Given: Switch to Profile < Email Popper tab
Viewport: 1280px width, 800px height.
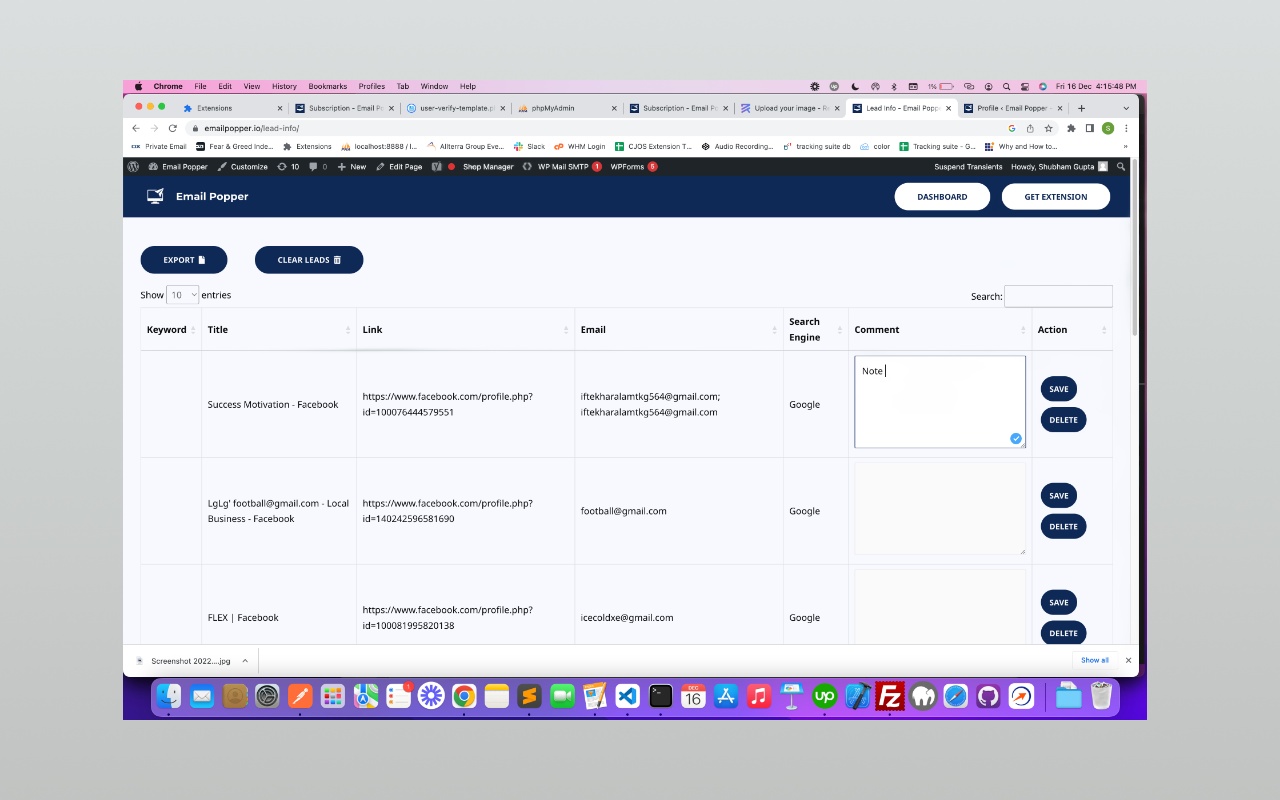Looking at the screenshot, I should pyautogui.click(x=1012, y=108).
